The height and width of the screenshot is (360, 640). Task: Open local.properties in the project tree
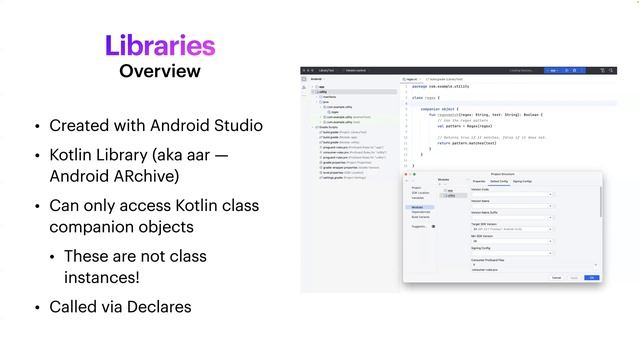coord(340,173)
